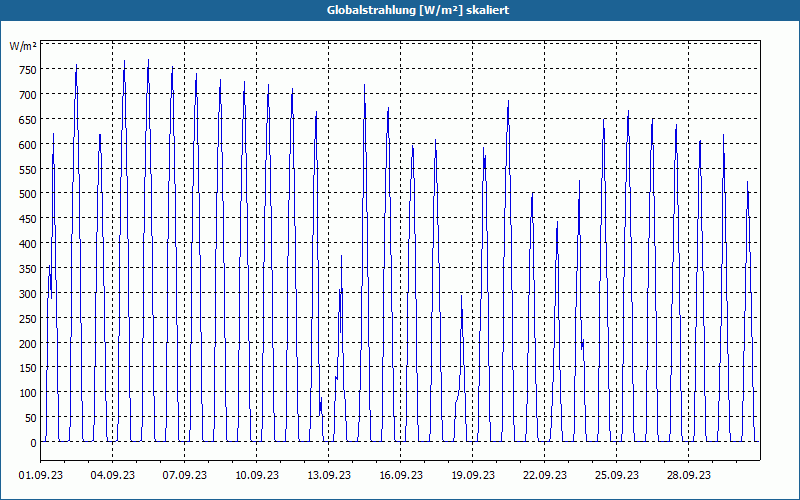Screen dimensions: 800x500
Task: Select the y-axis value '250'
Action: click(x=28, y=319)
